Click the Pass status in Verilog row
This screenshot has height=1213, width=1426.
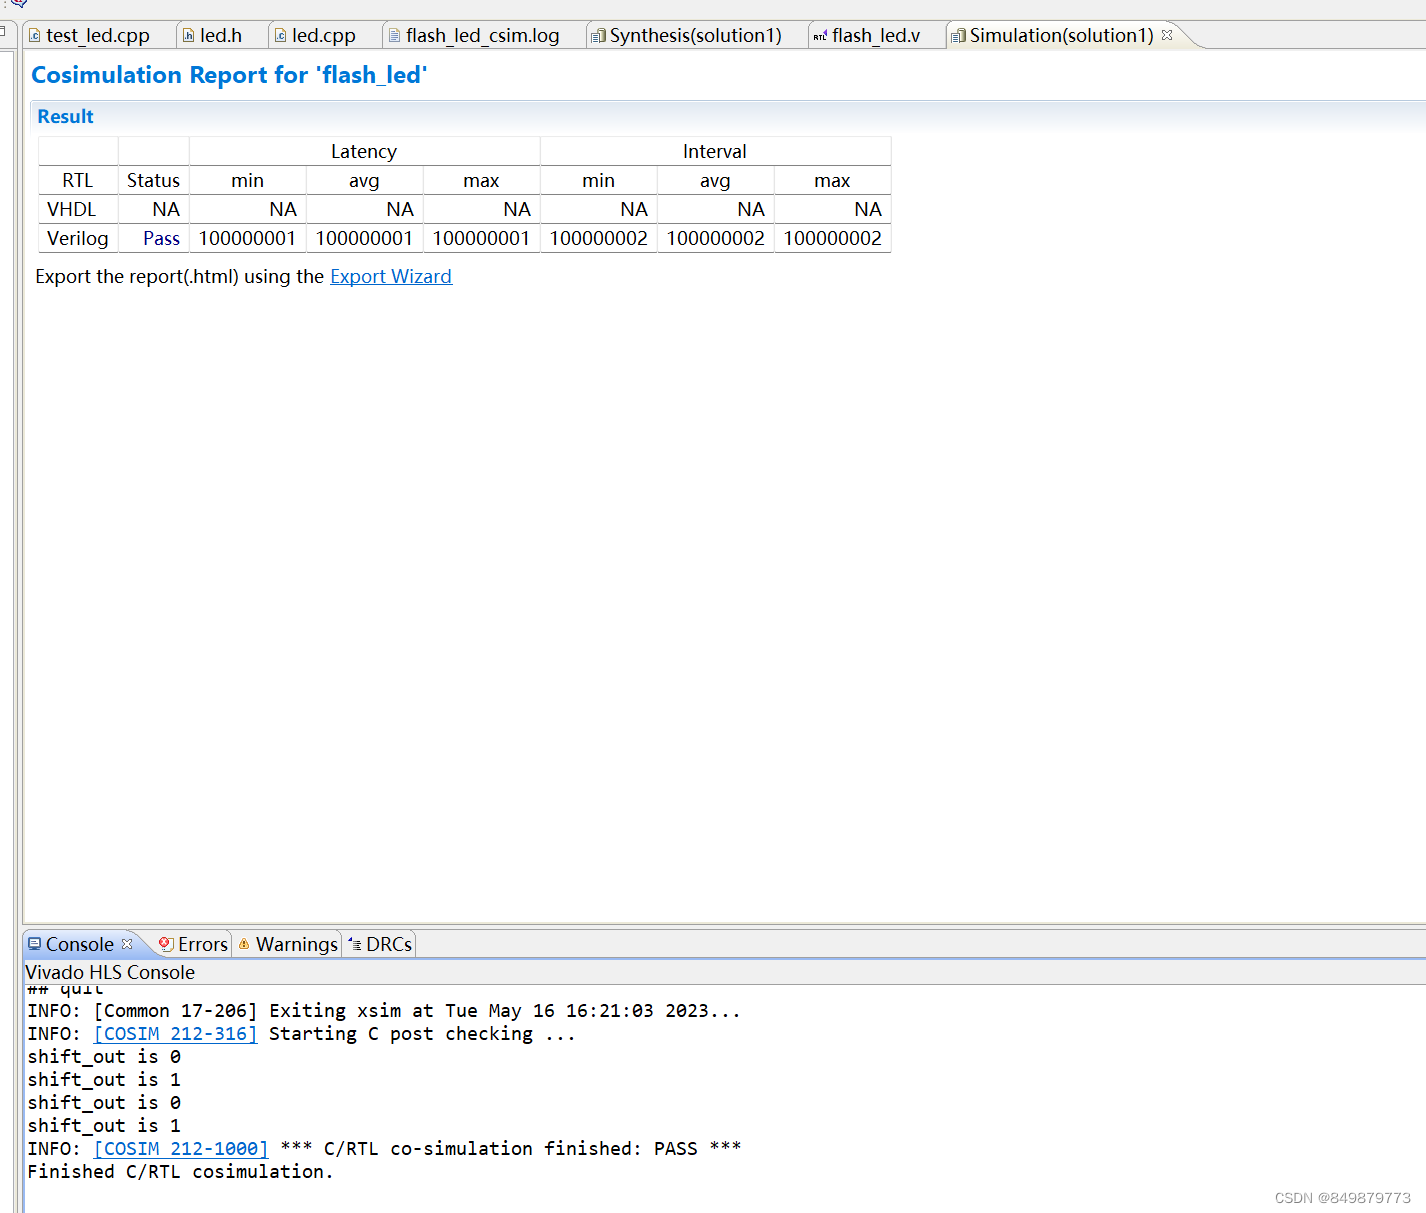161,239
